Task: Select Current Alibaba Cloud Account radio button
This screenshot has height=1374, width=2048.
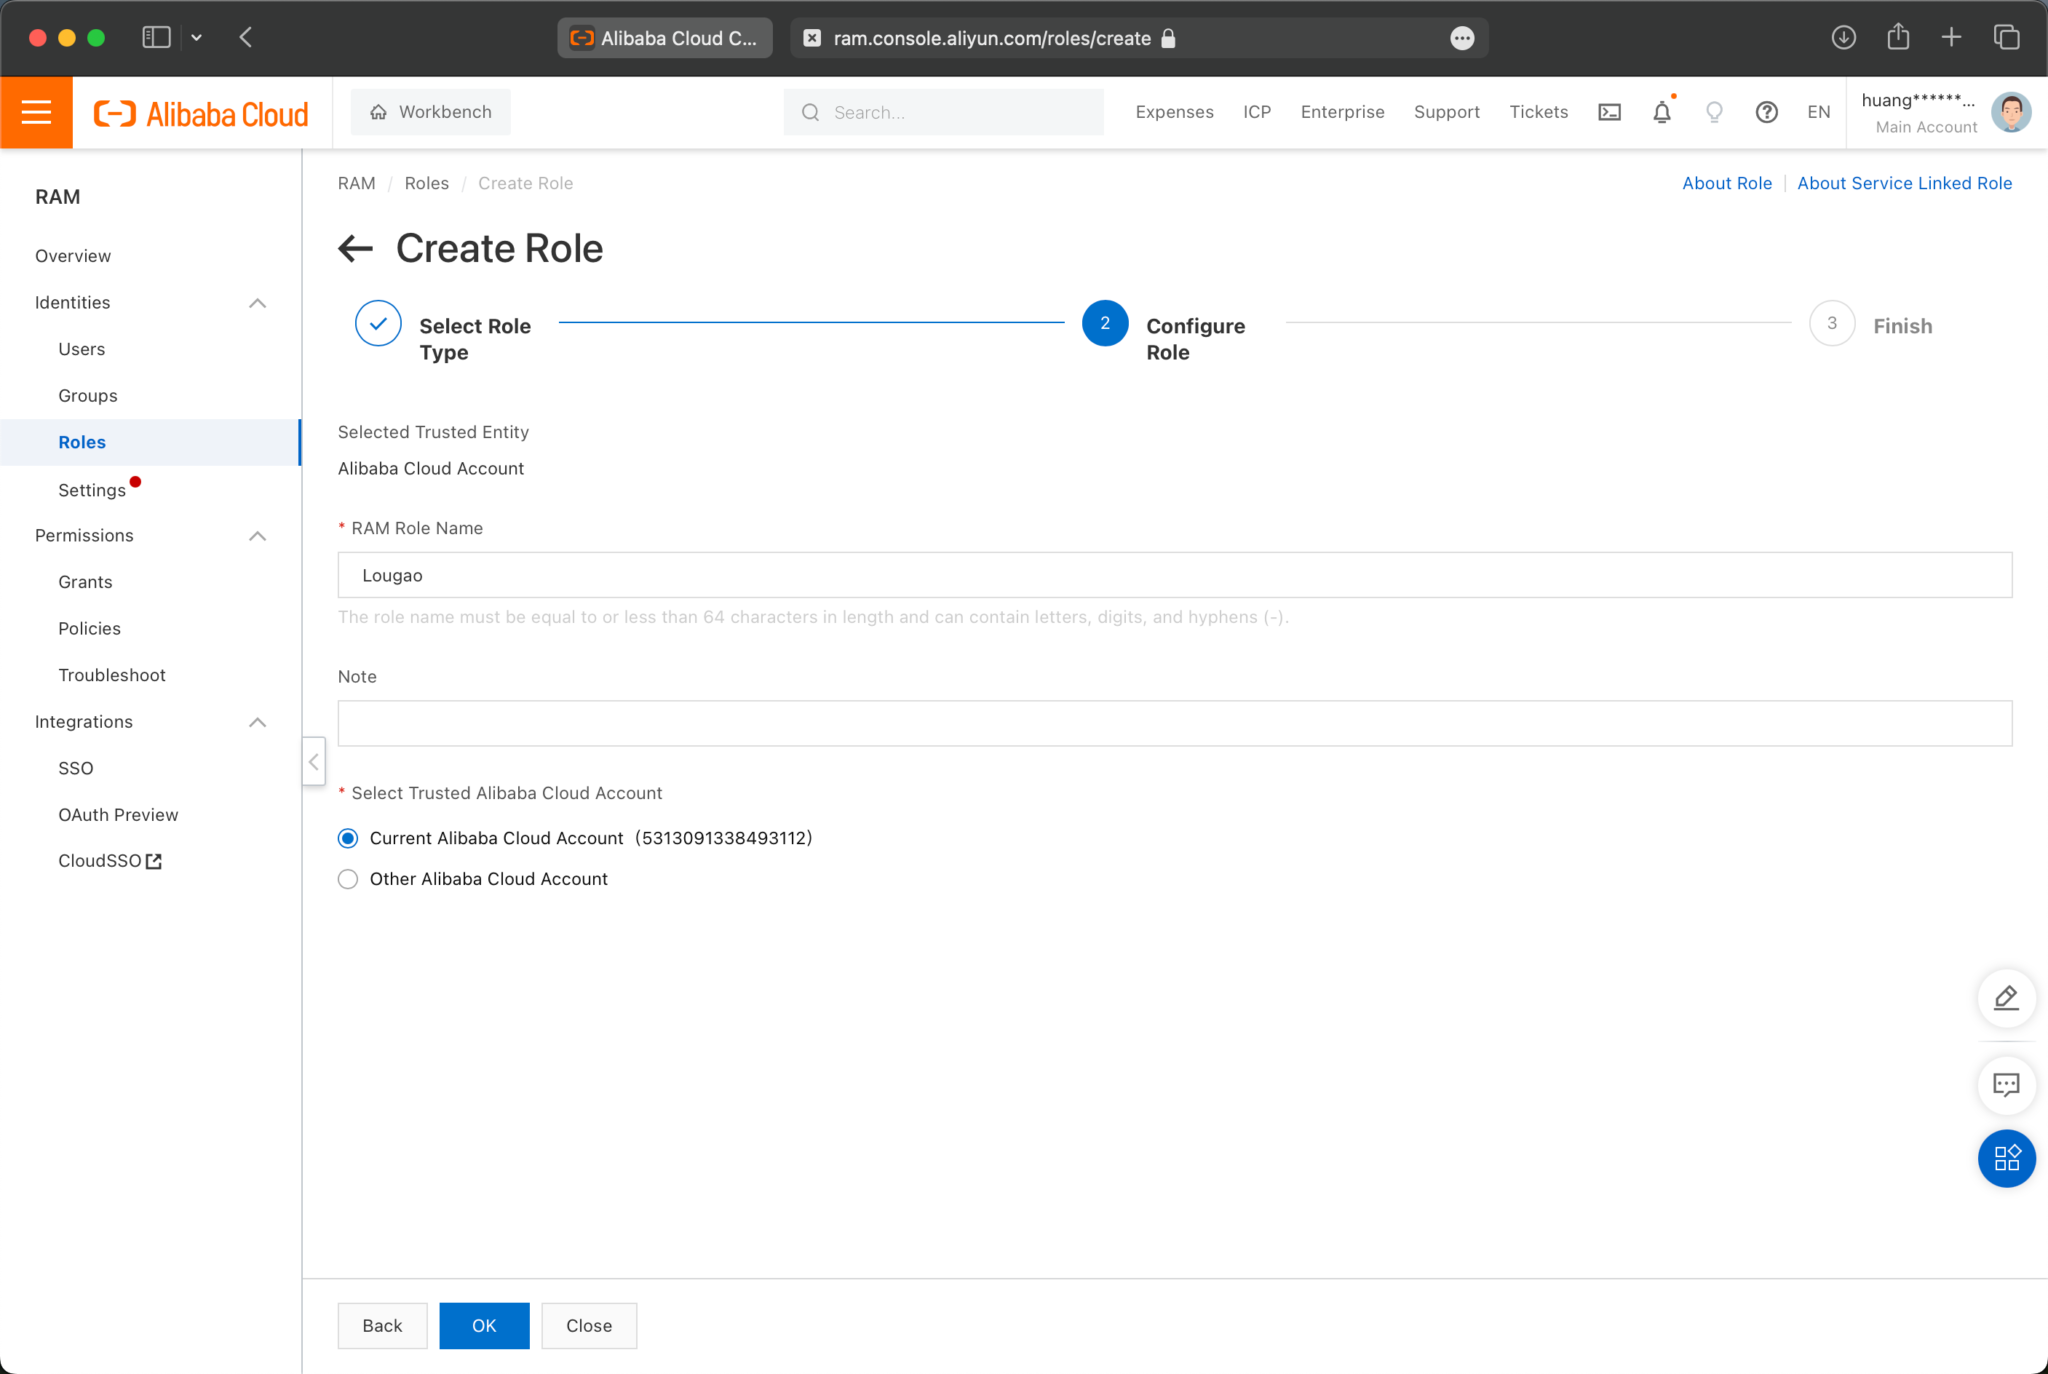Action: tap(348, 837)
